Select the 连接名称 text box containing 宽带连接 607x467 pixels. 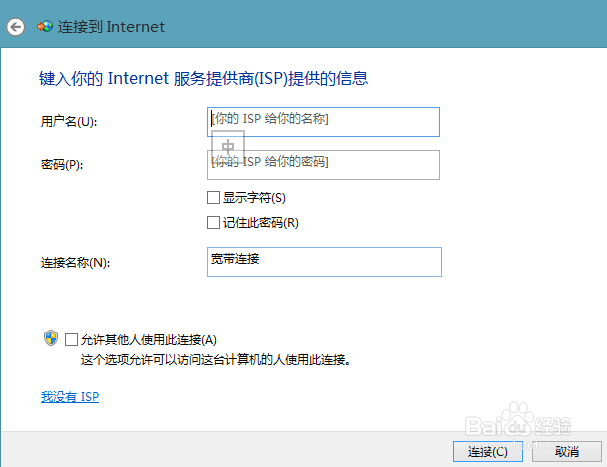click(324, 261)
